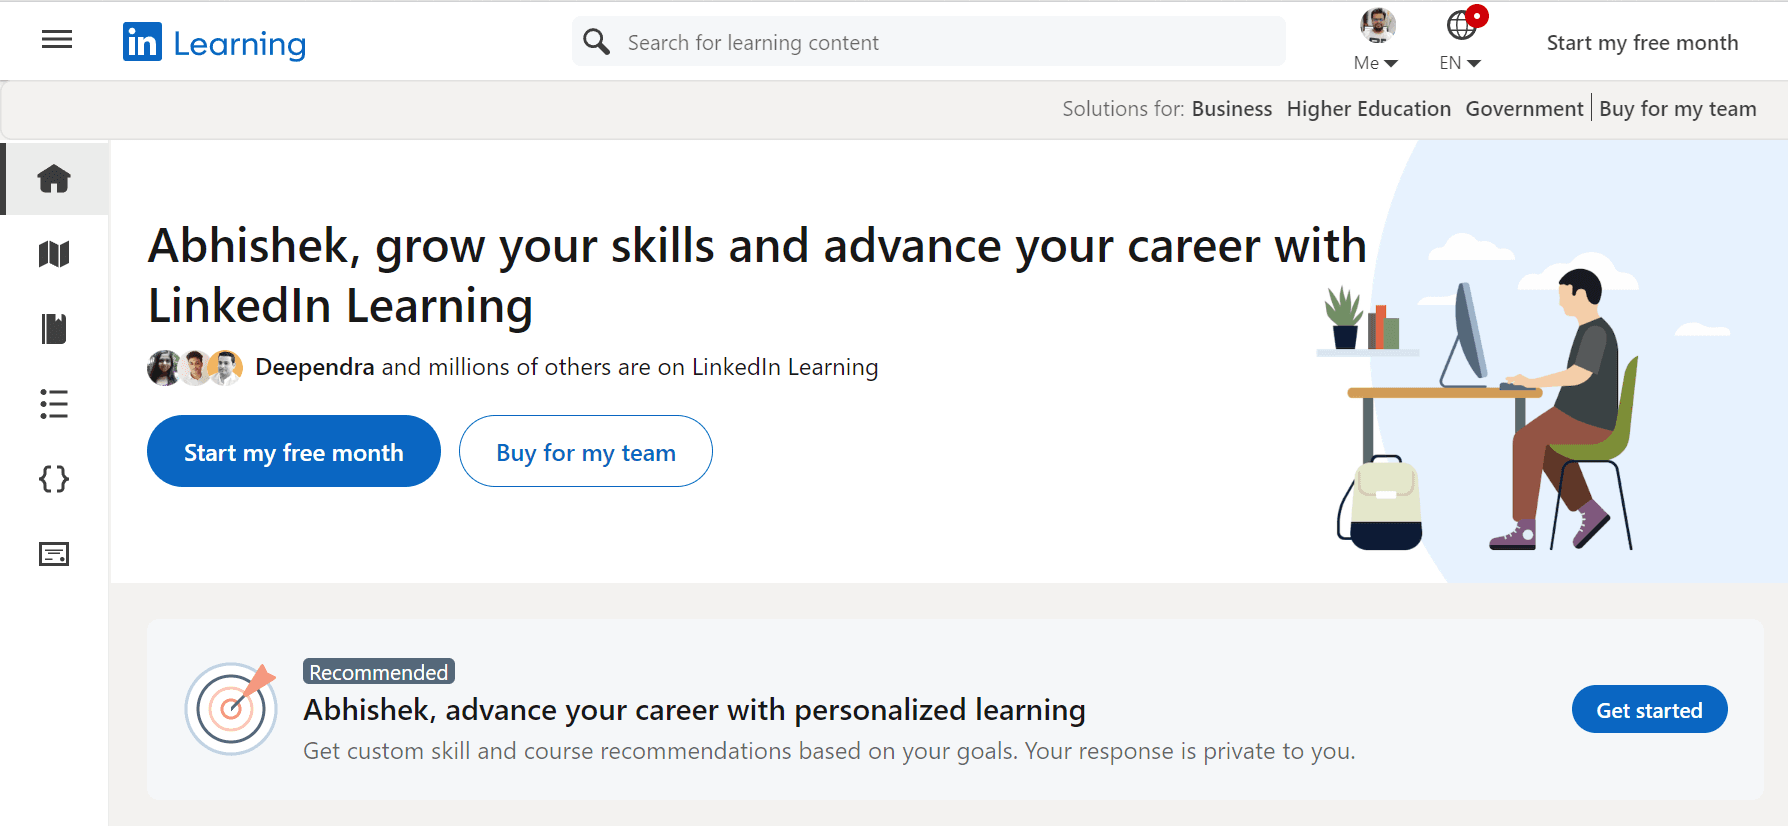Open the curly braces code icon
Viewport: 1788px width, 826px height.
(54, 479)
